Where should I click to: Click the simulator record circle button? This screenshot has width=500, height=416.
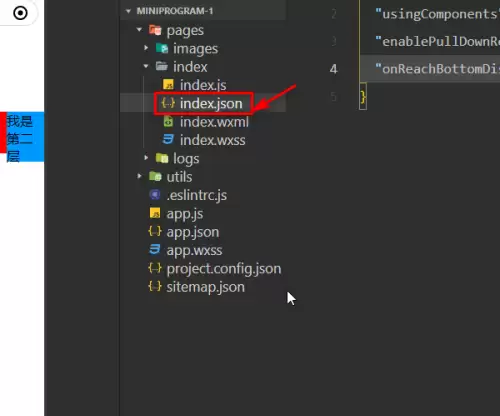point(20,13)
